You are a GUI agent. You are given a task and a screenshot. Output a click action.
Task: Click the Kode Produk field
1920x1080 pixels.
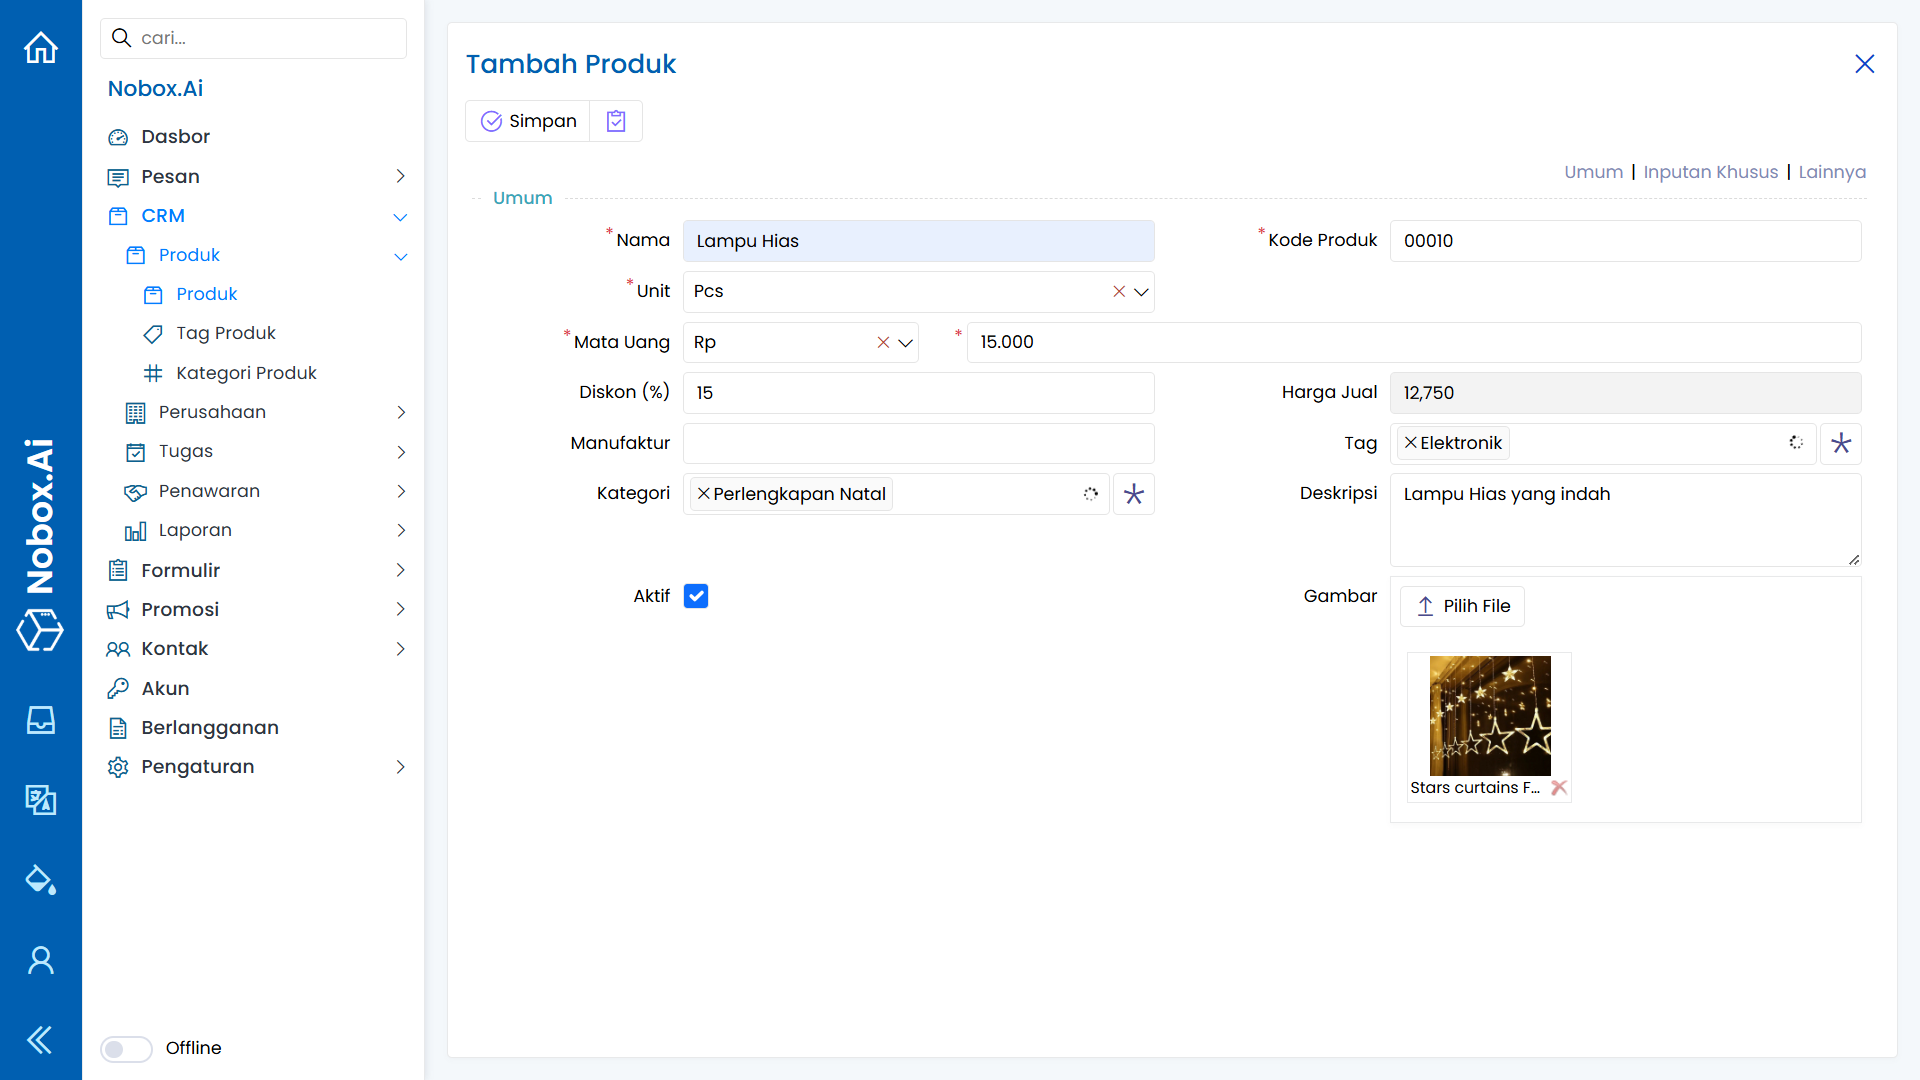pos(1625,241)
